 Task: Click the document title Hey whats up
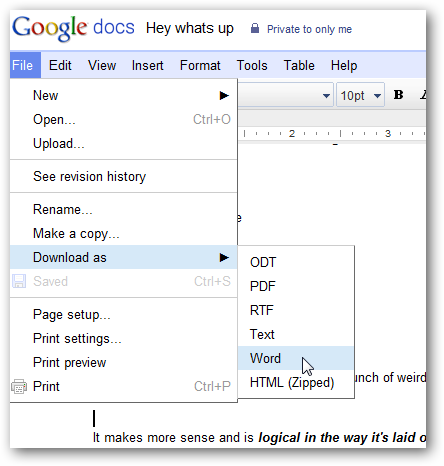point(190,28)
